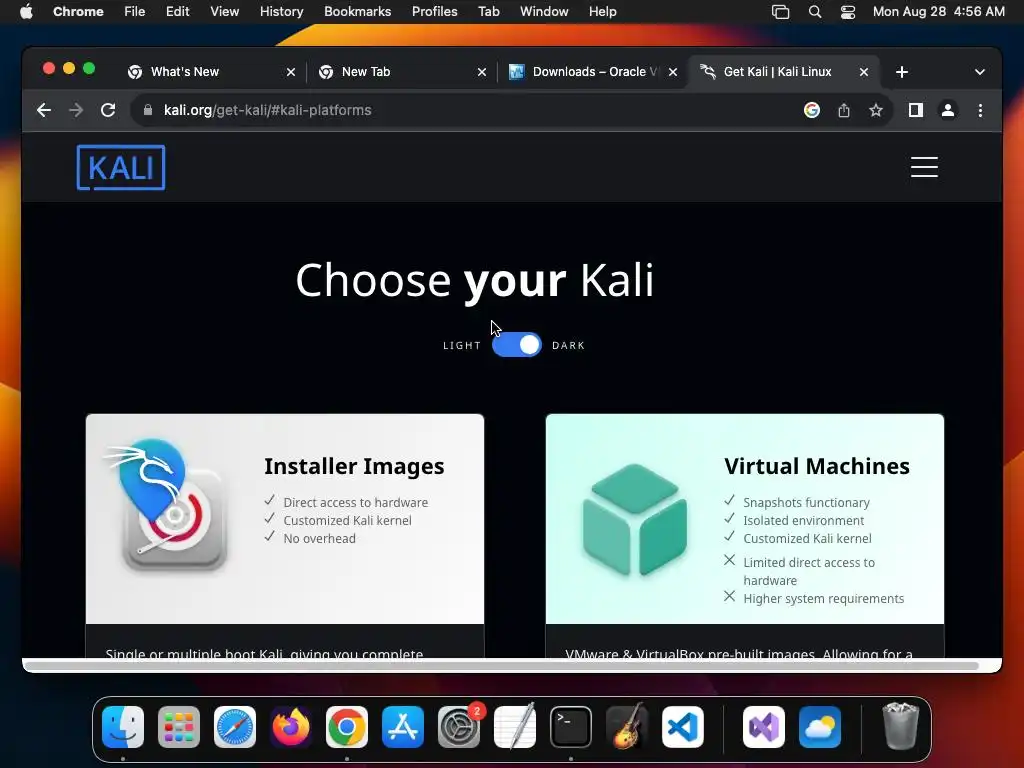Open the Help menu

tap(602, 12)
